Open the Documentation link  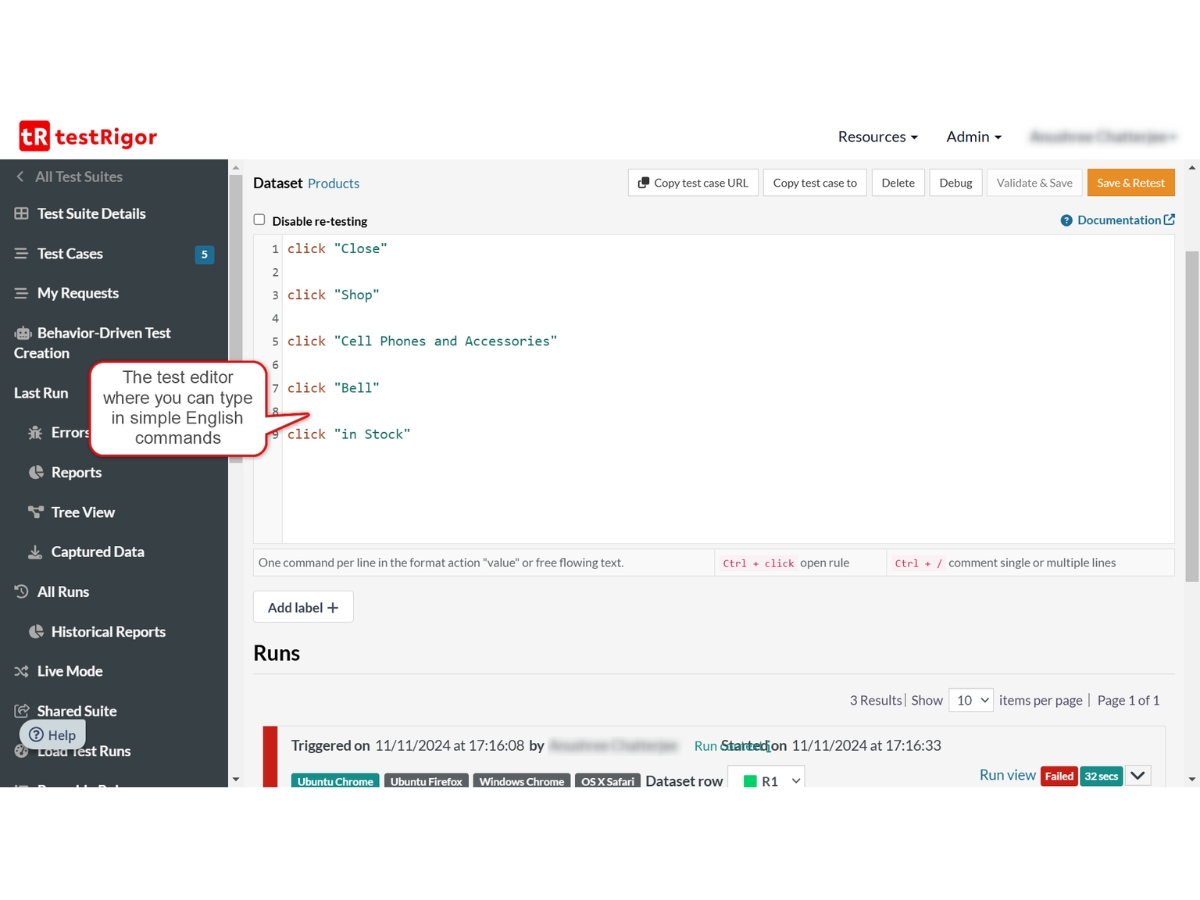pyautogui.click(x=1119, y=221)
